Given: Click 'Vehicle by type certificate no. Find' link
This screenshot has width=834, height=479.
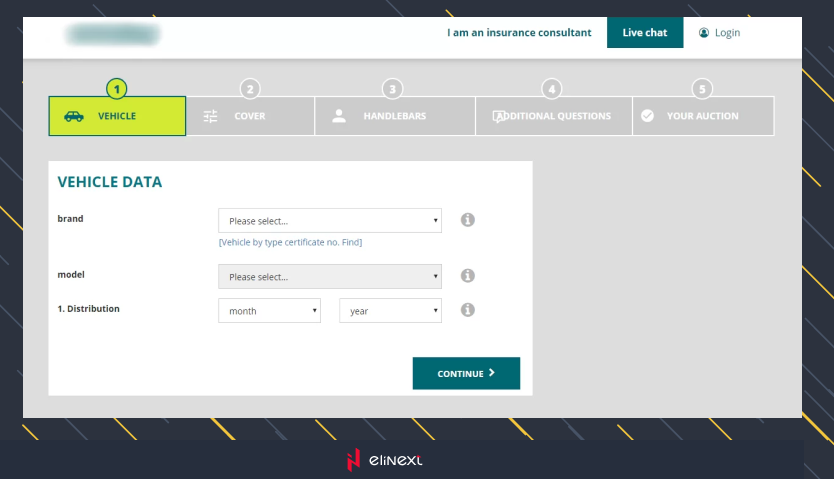Looking at the screenshot, I should tap(290, 242).
